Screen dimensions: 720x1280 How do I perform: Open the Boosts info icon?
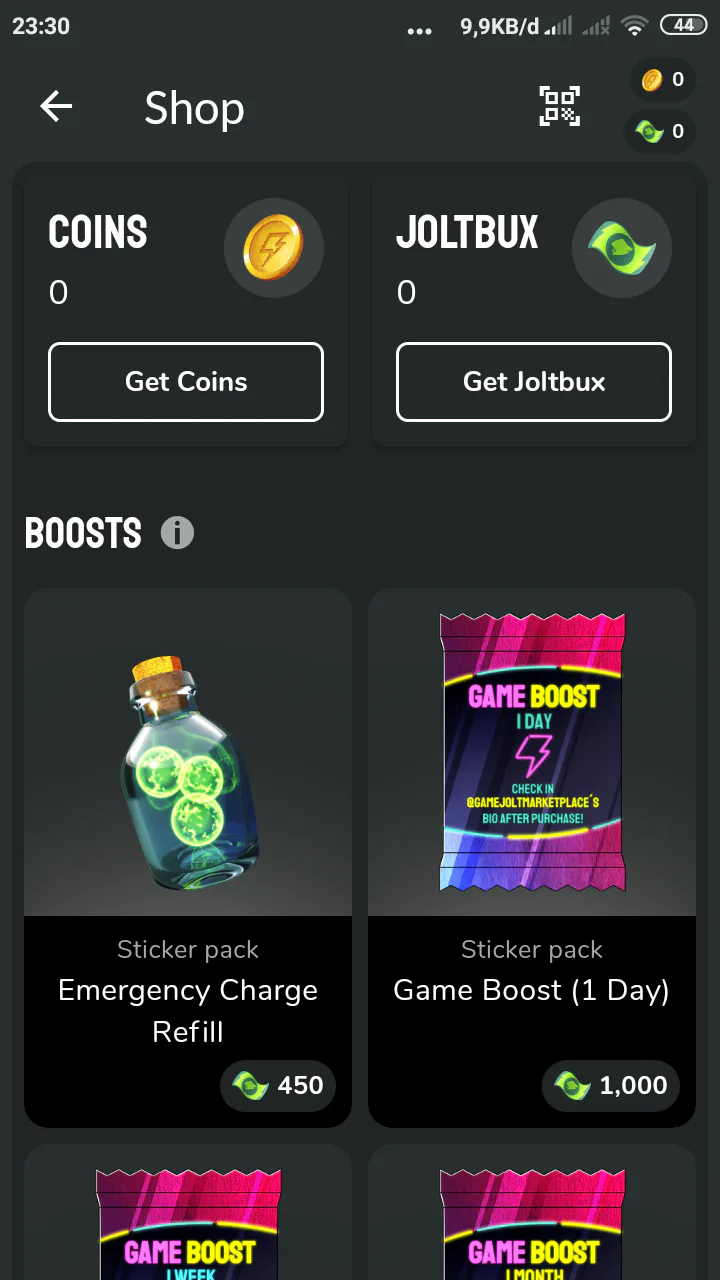(x=177, y=533)
